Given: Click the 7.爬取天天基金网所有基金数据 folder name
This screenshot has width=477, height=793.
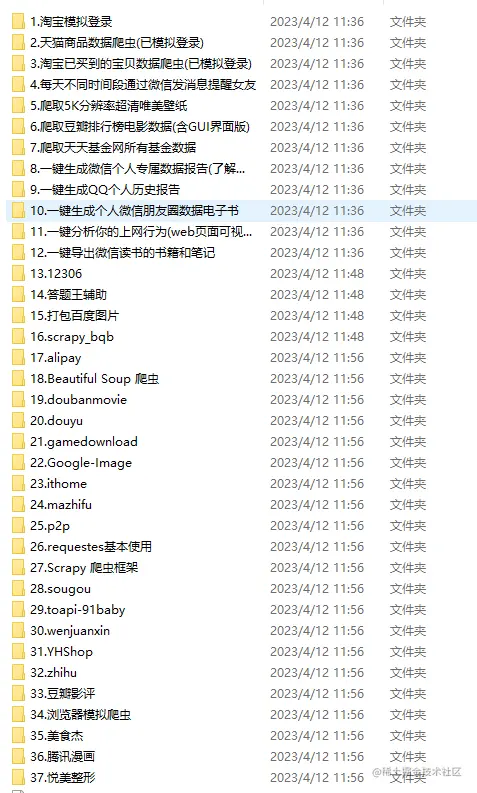Looking at the screenshot, I should pos(113,148).
